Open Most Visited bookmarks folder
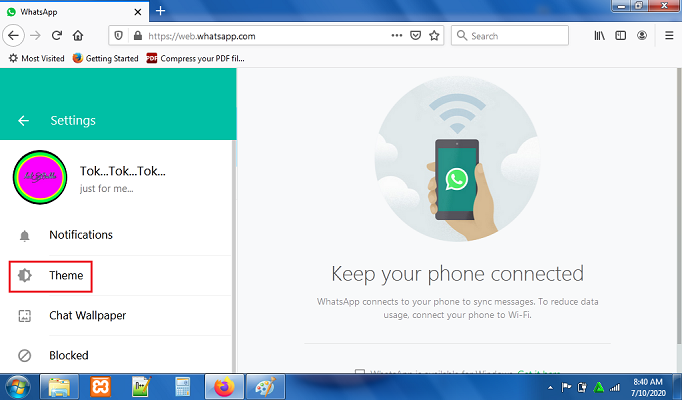Screen dimensions: 682x400 pos(37,58)
